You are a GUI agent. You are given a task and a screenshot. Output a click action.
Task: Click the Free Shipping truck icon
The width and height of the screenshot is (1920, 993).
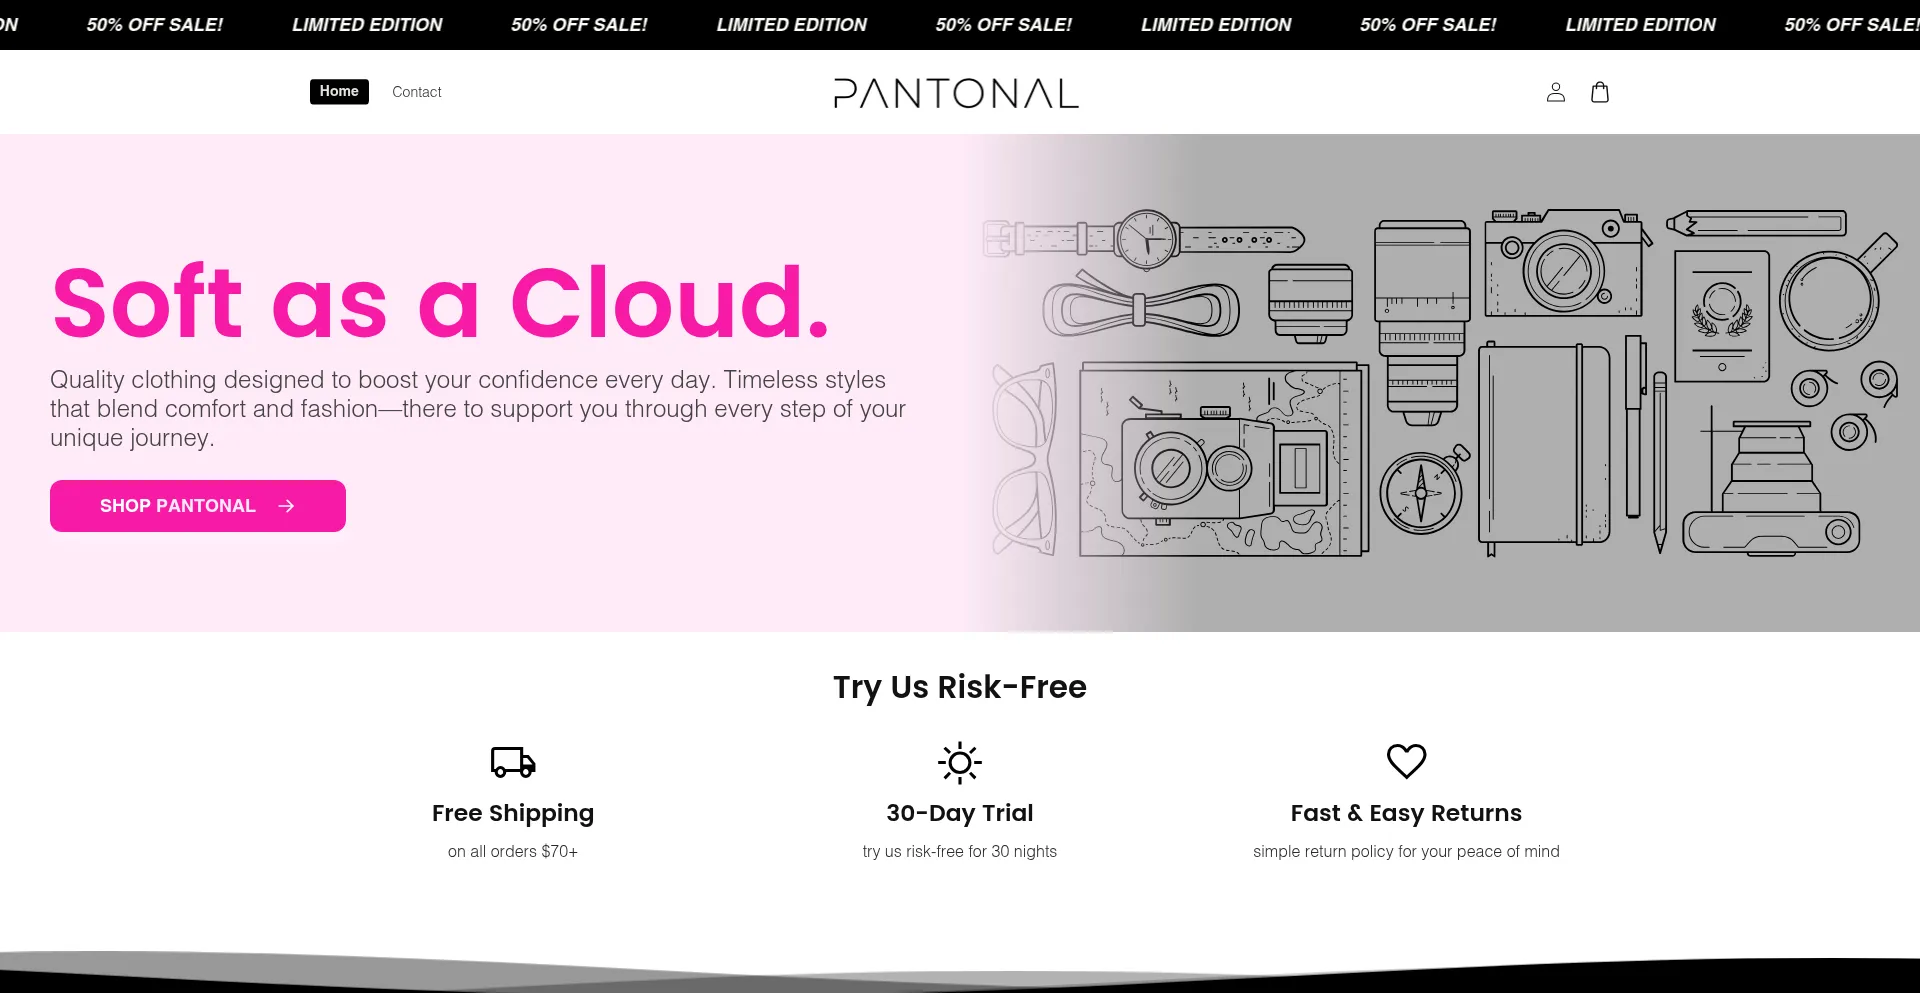click(513, 762)
